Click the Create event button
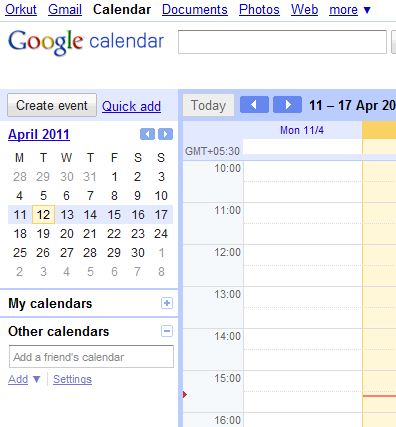Image resolution: width=396 pixels, height=427 pixels. 52,105
